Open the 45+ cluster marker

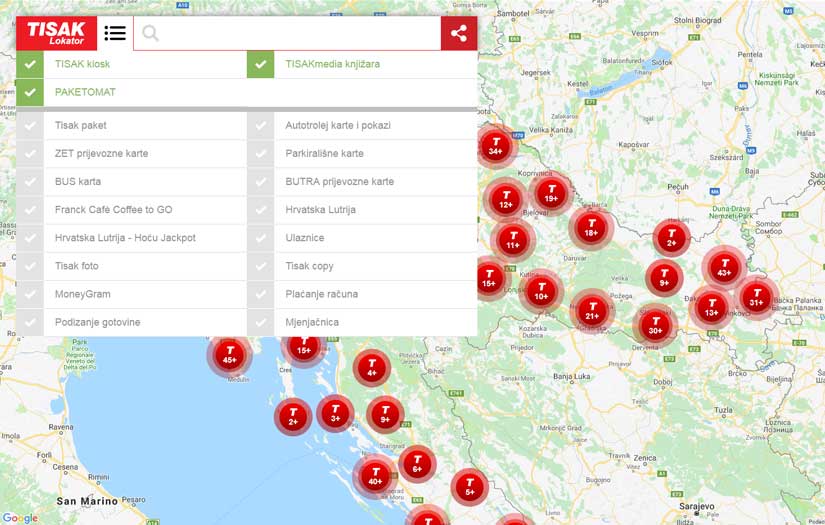(x=230, y=355)
